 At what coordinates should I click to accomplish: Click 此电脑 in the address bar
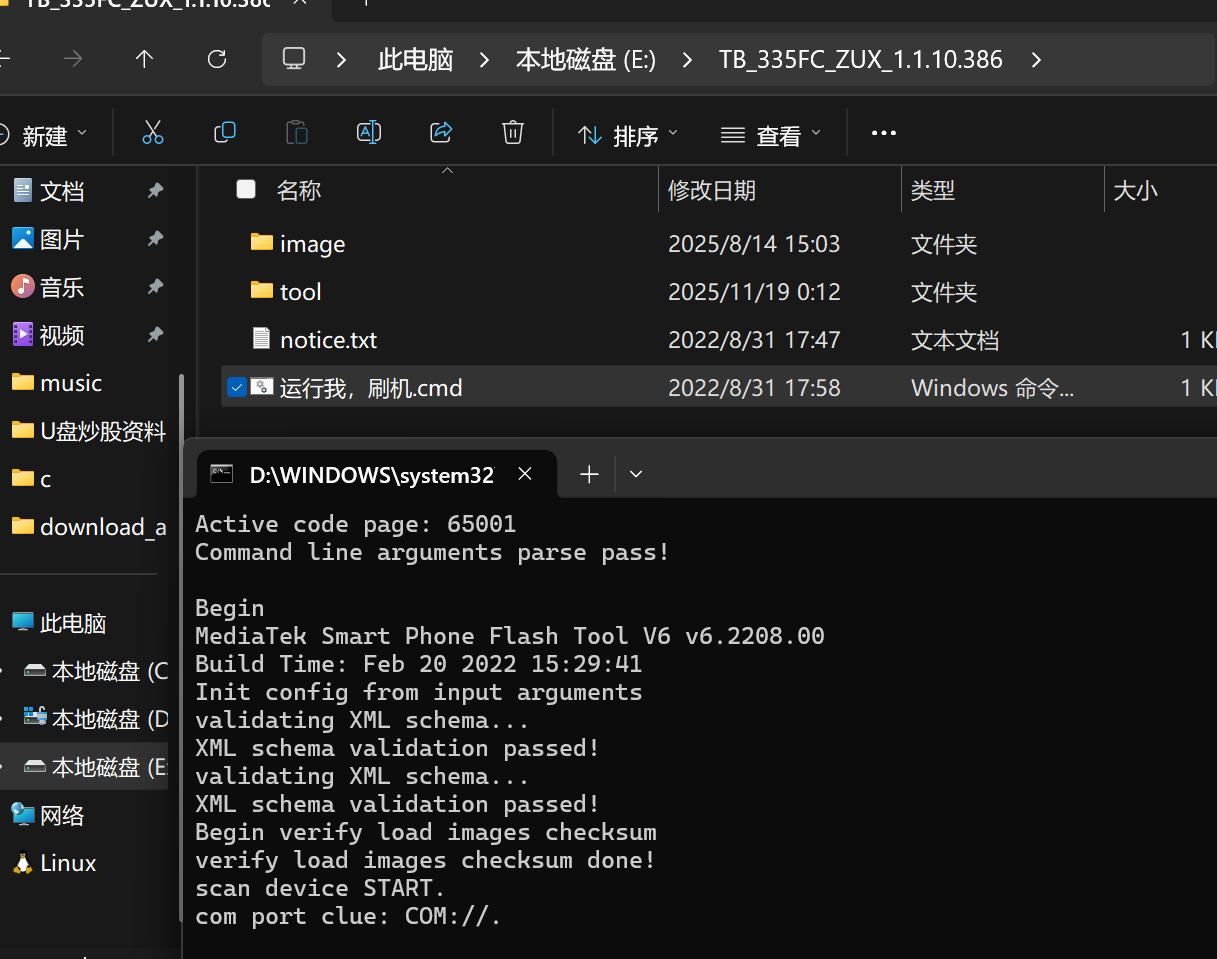pyautogui.click(x=416, y=59)
